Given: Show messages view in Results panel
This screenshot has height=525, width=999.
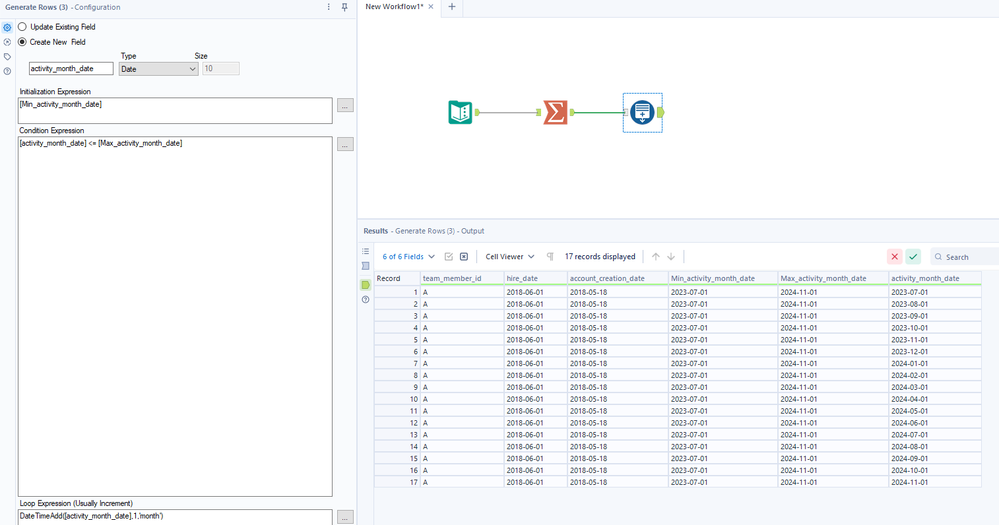Looking at the screenshot, I should point(366,251).
